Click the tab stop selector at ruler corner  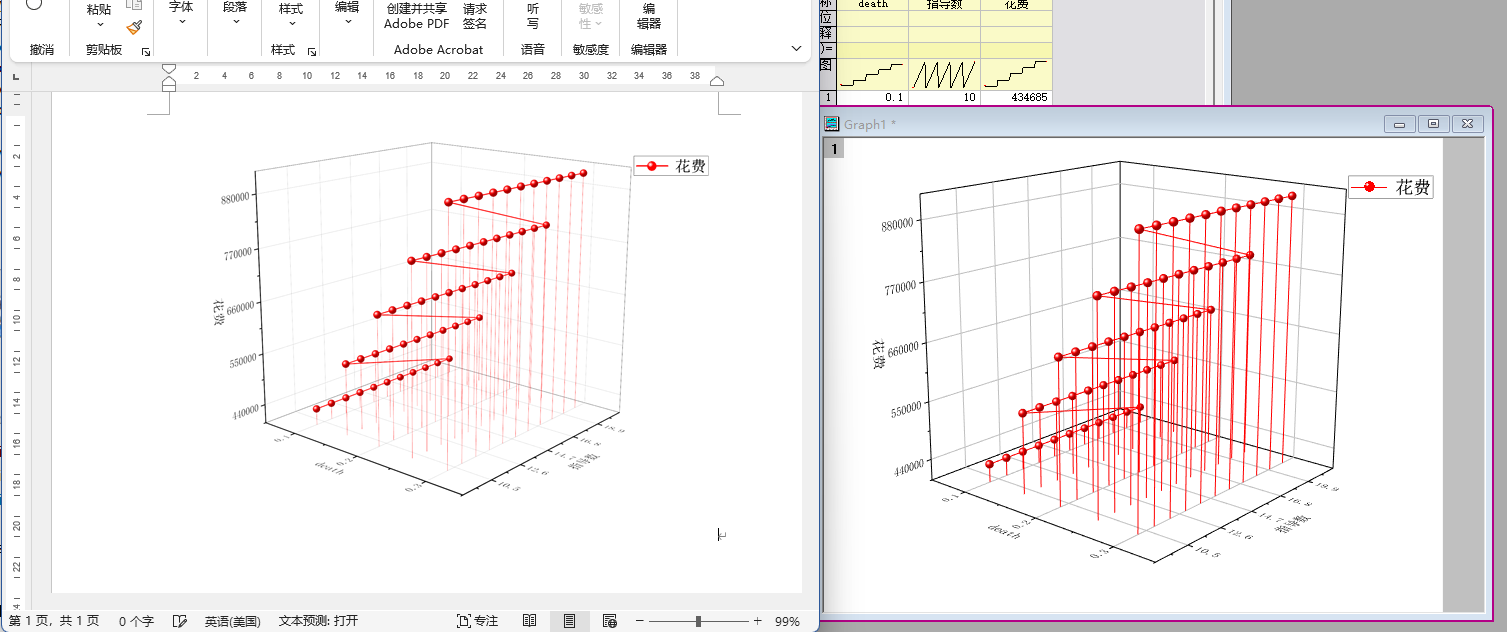pyautogui.click(x=15, y=76)
